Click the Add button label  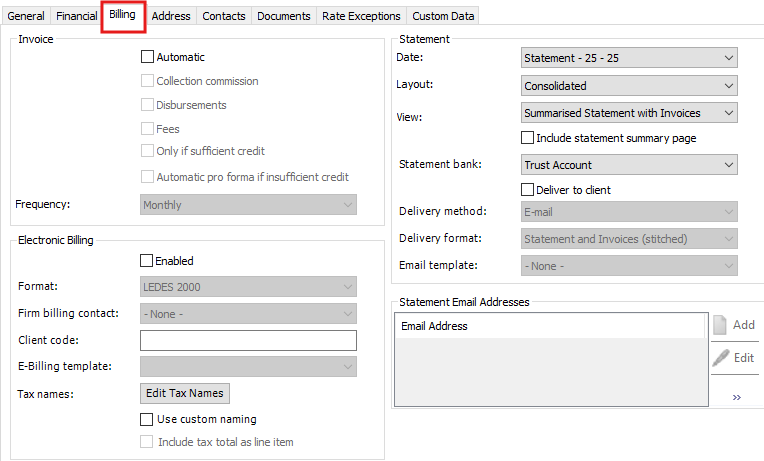pyautogui.click(x=744, y=325)
